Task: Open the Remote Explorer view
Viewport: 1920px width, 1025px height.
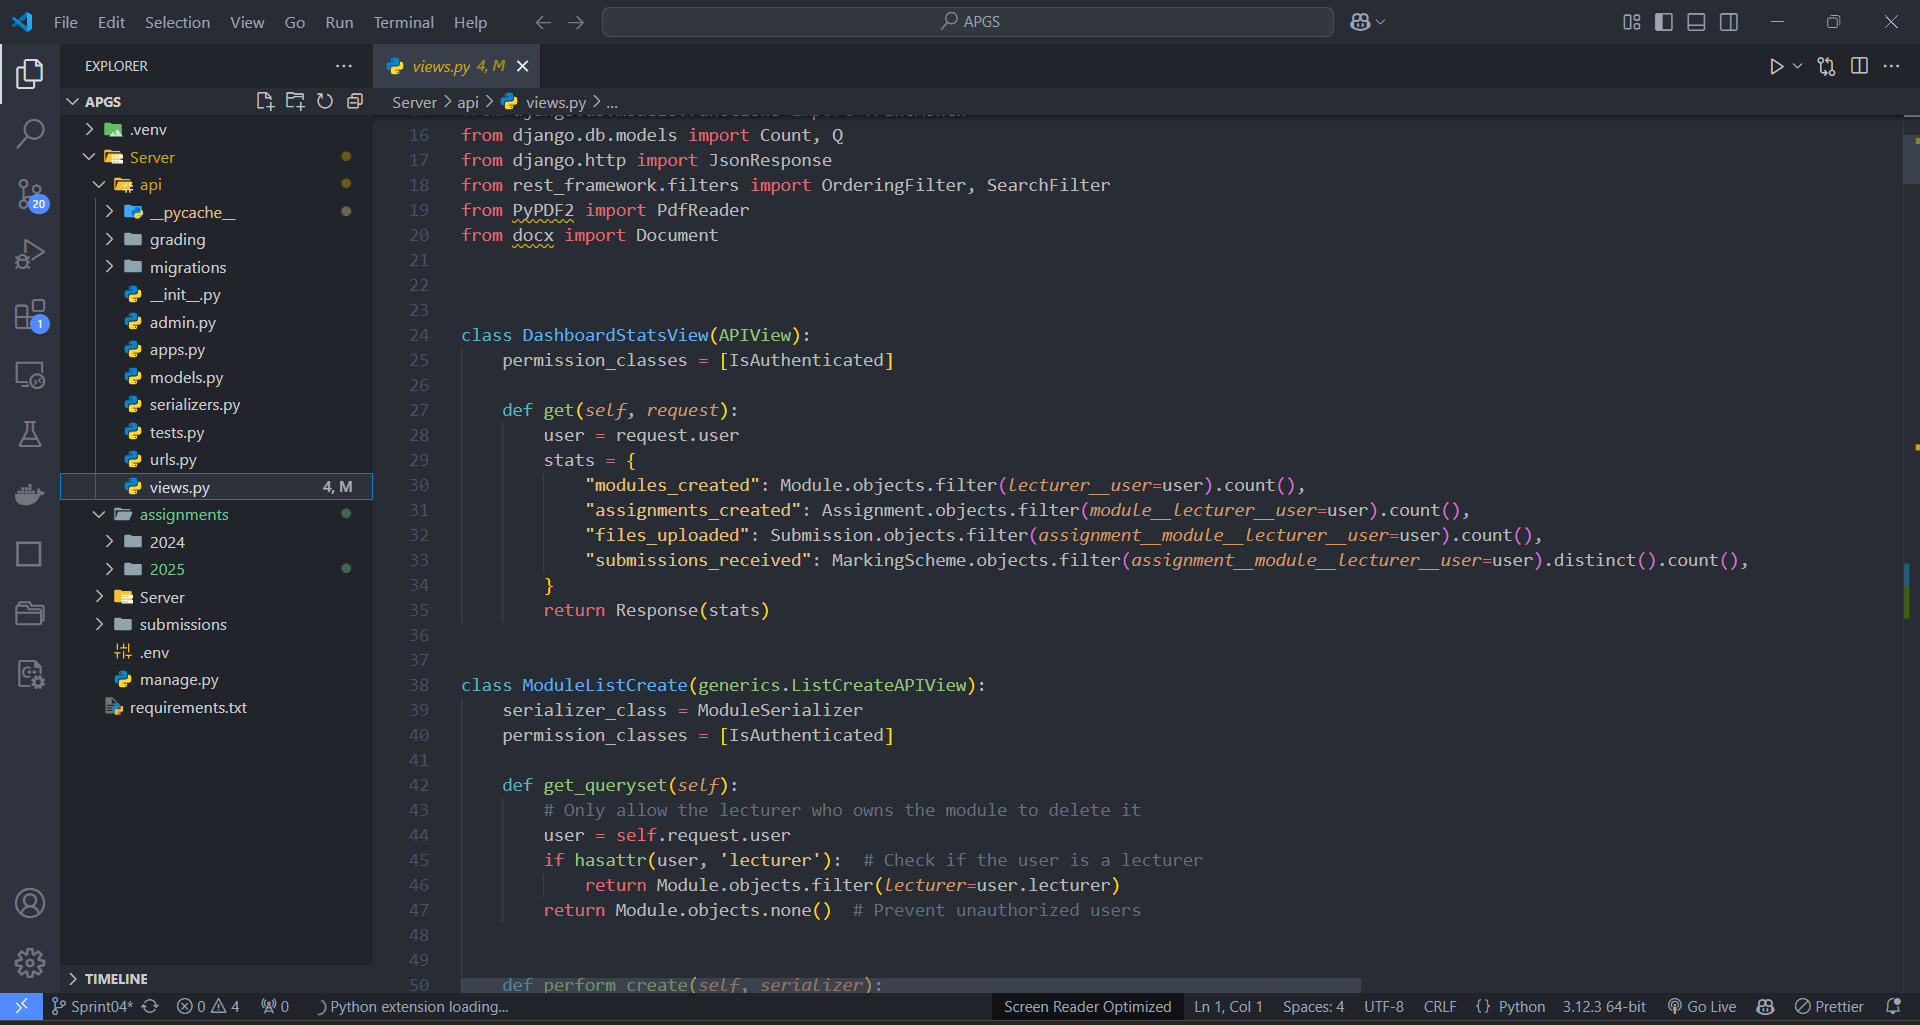Action: tap(30, 374)
